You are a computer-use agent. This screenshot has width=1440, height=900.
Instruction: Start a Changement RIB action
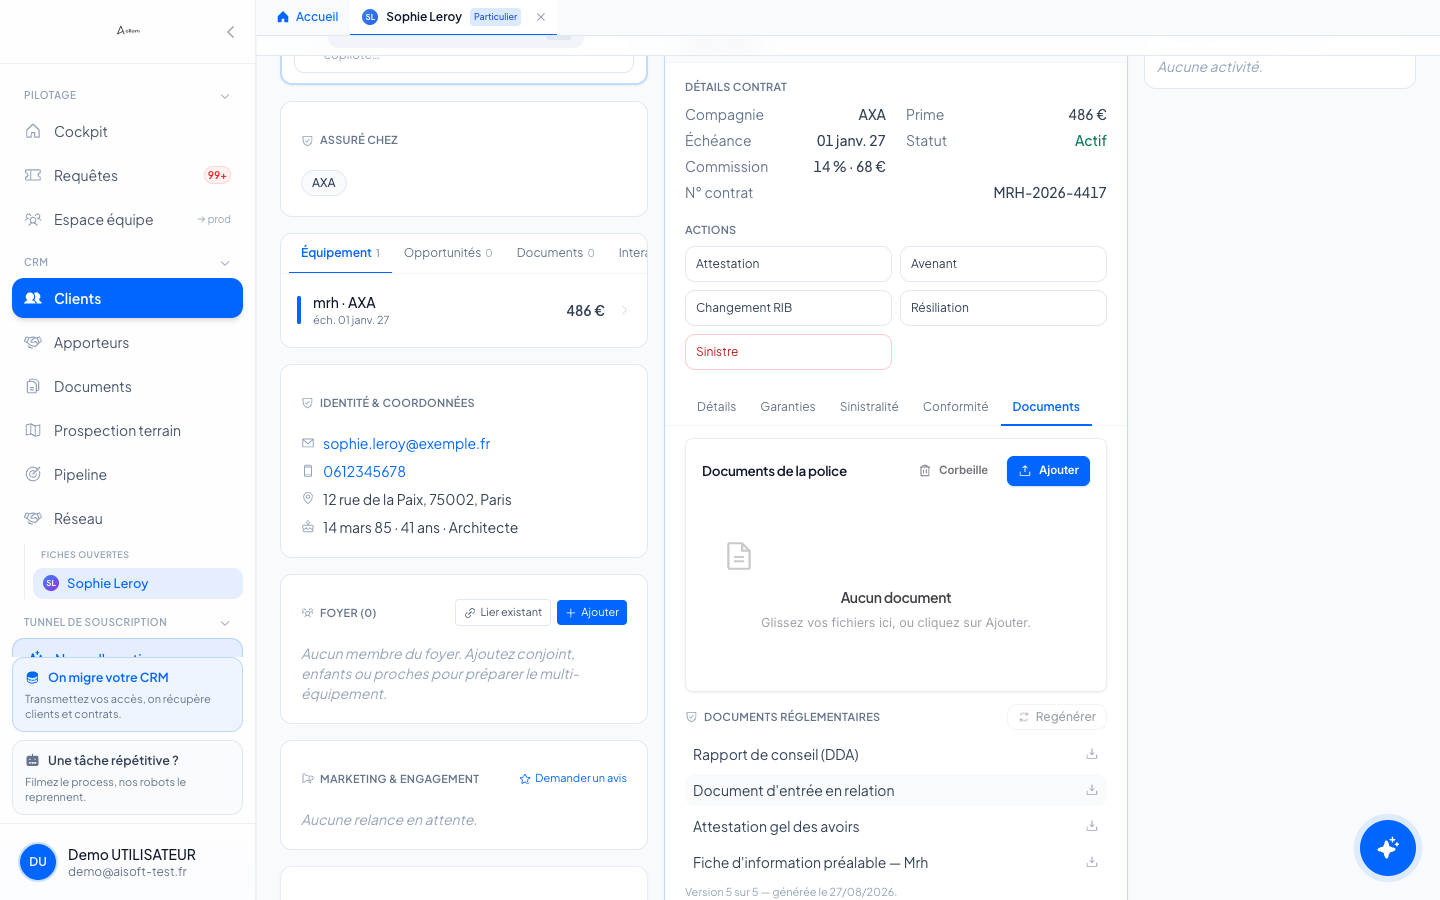click(x=788, y=308)
